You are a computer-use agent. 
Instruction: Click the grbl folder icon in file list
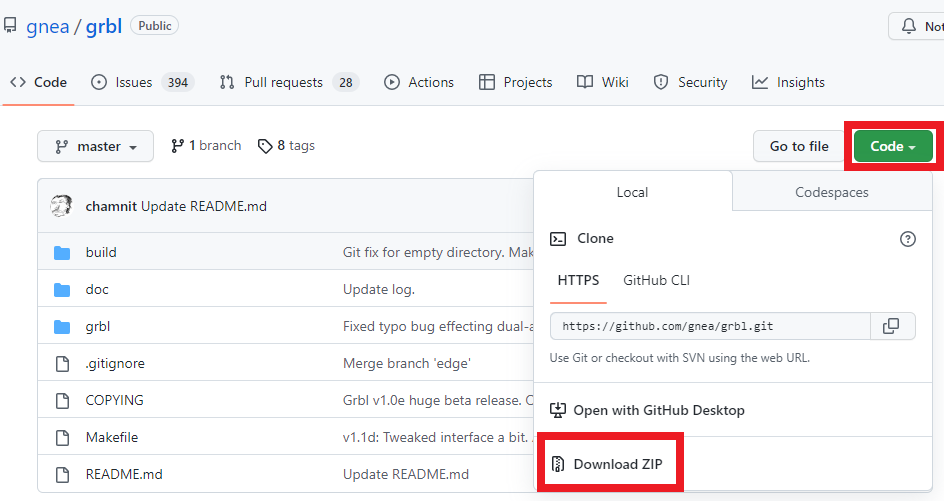click(62, 327)
